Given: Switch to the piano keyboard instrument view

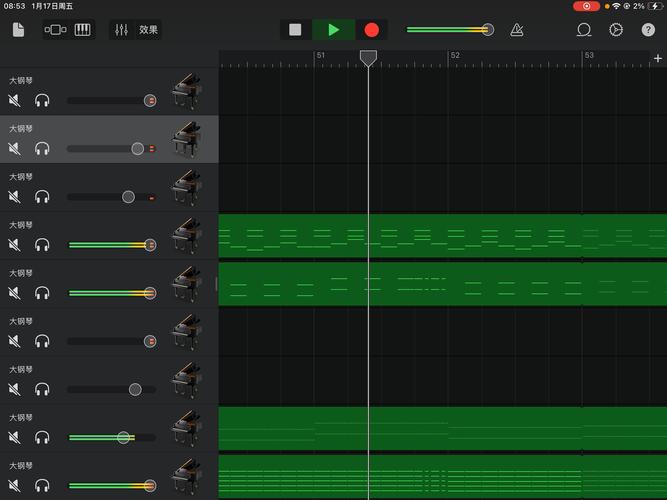Looking at the screenshot, I should (x=82, y=30).
